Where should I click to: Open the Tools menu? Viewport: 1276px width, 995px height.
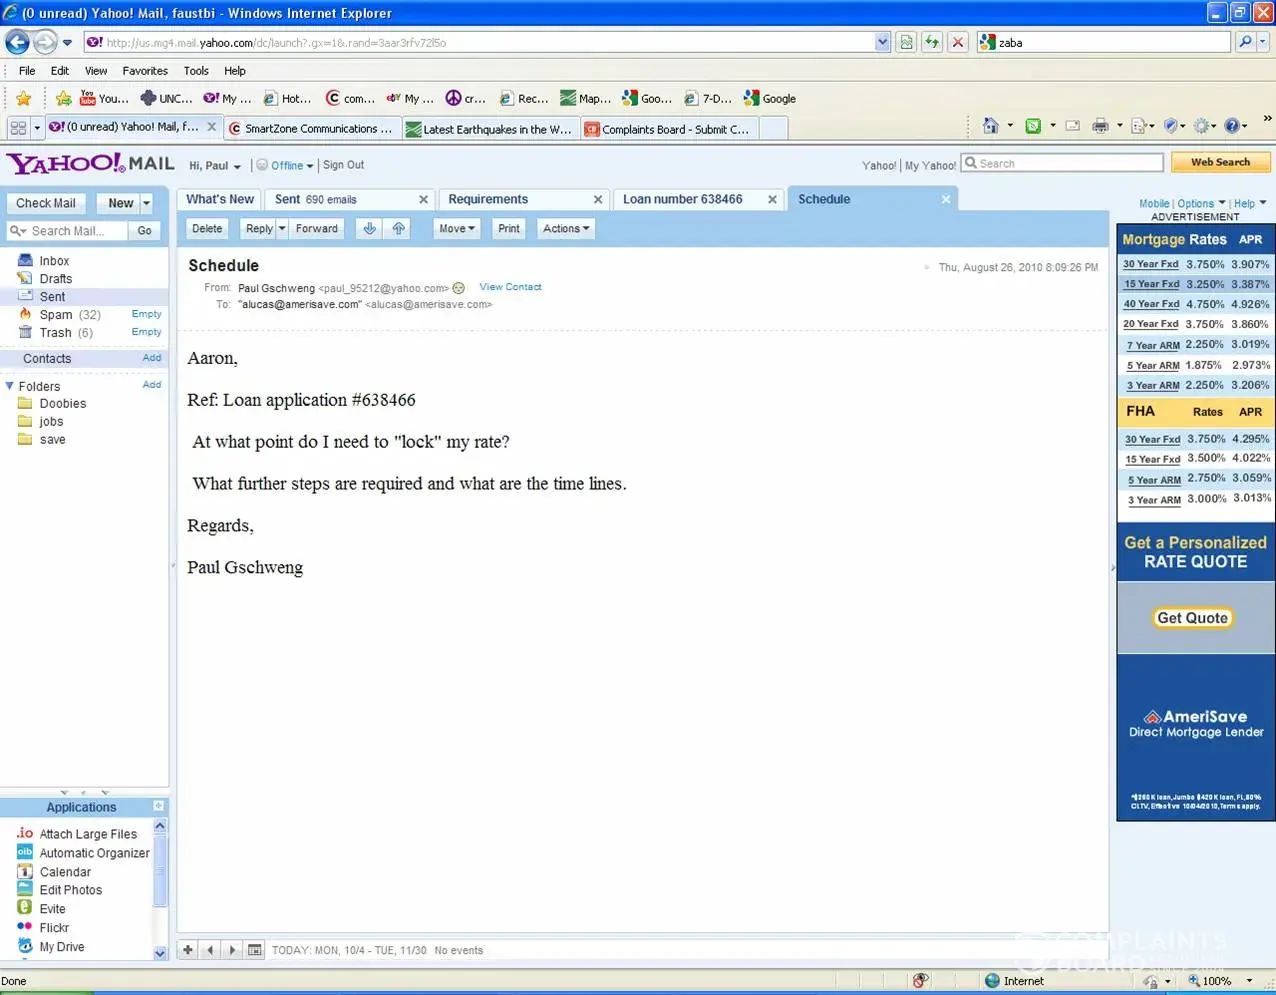click(x=196, y=71)
